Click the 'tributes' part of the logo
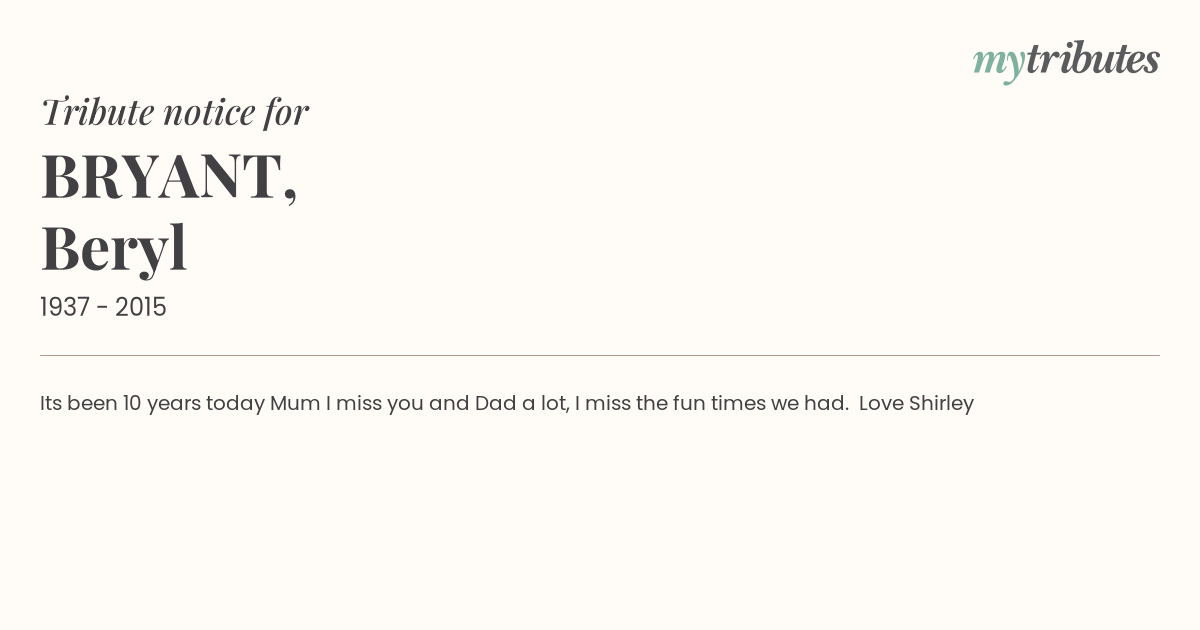The image size is (1200, 630). pos(1092,59)
